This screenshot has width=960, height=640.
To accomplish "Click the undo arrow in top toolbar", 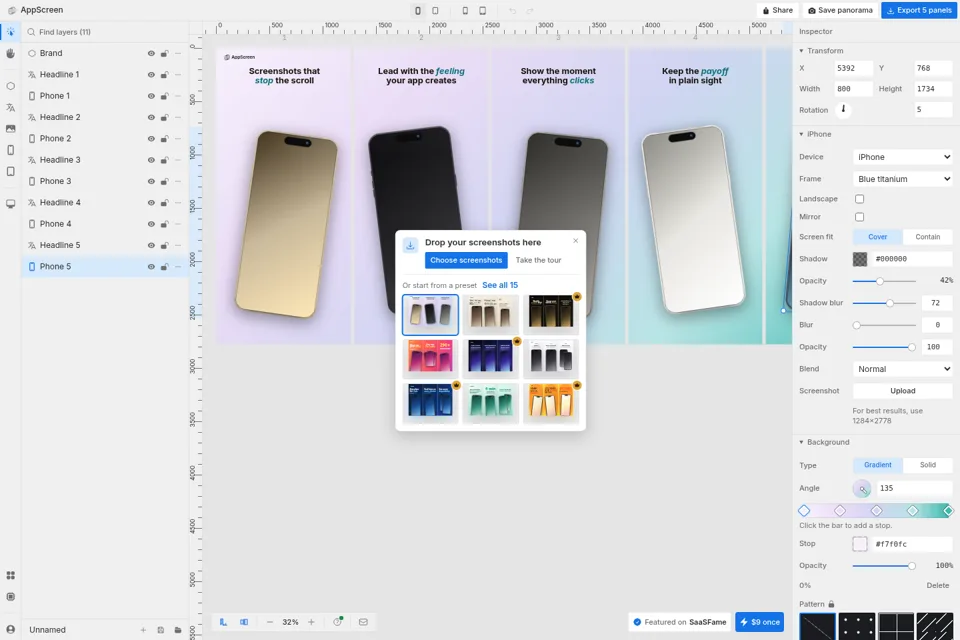I will pos(512,10).
